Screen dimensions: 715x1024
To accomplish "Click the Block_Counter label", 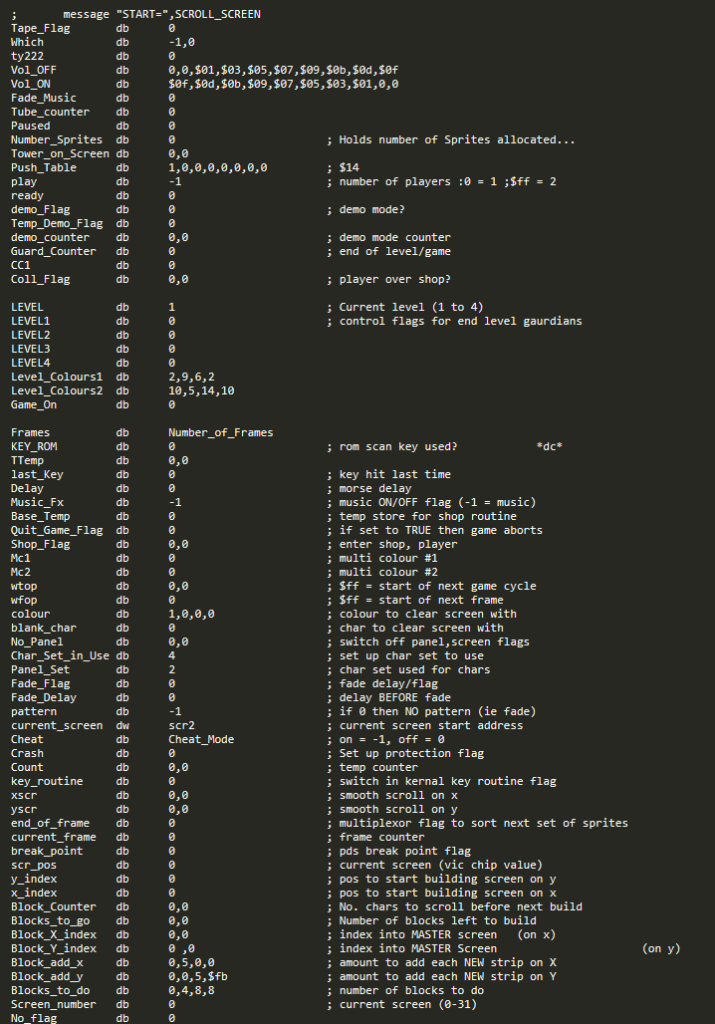I will coord(50,906).
